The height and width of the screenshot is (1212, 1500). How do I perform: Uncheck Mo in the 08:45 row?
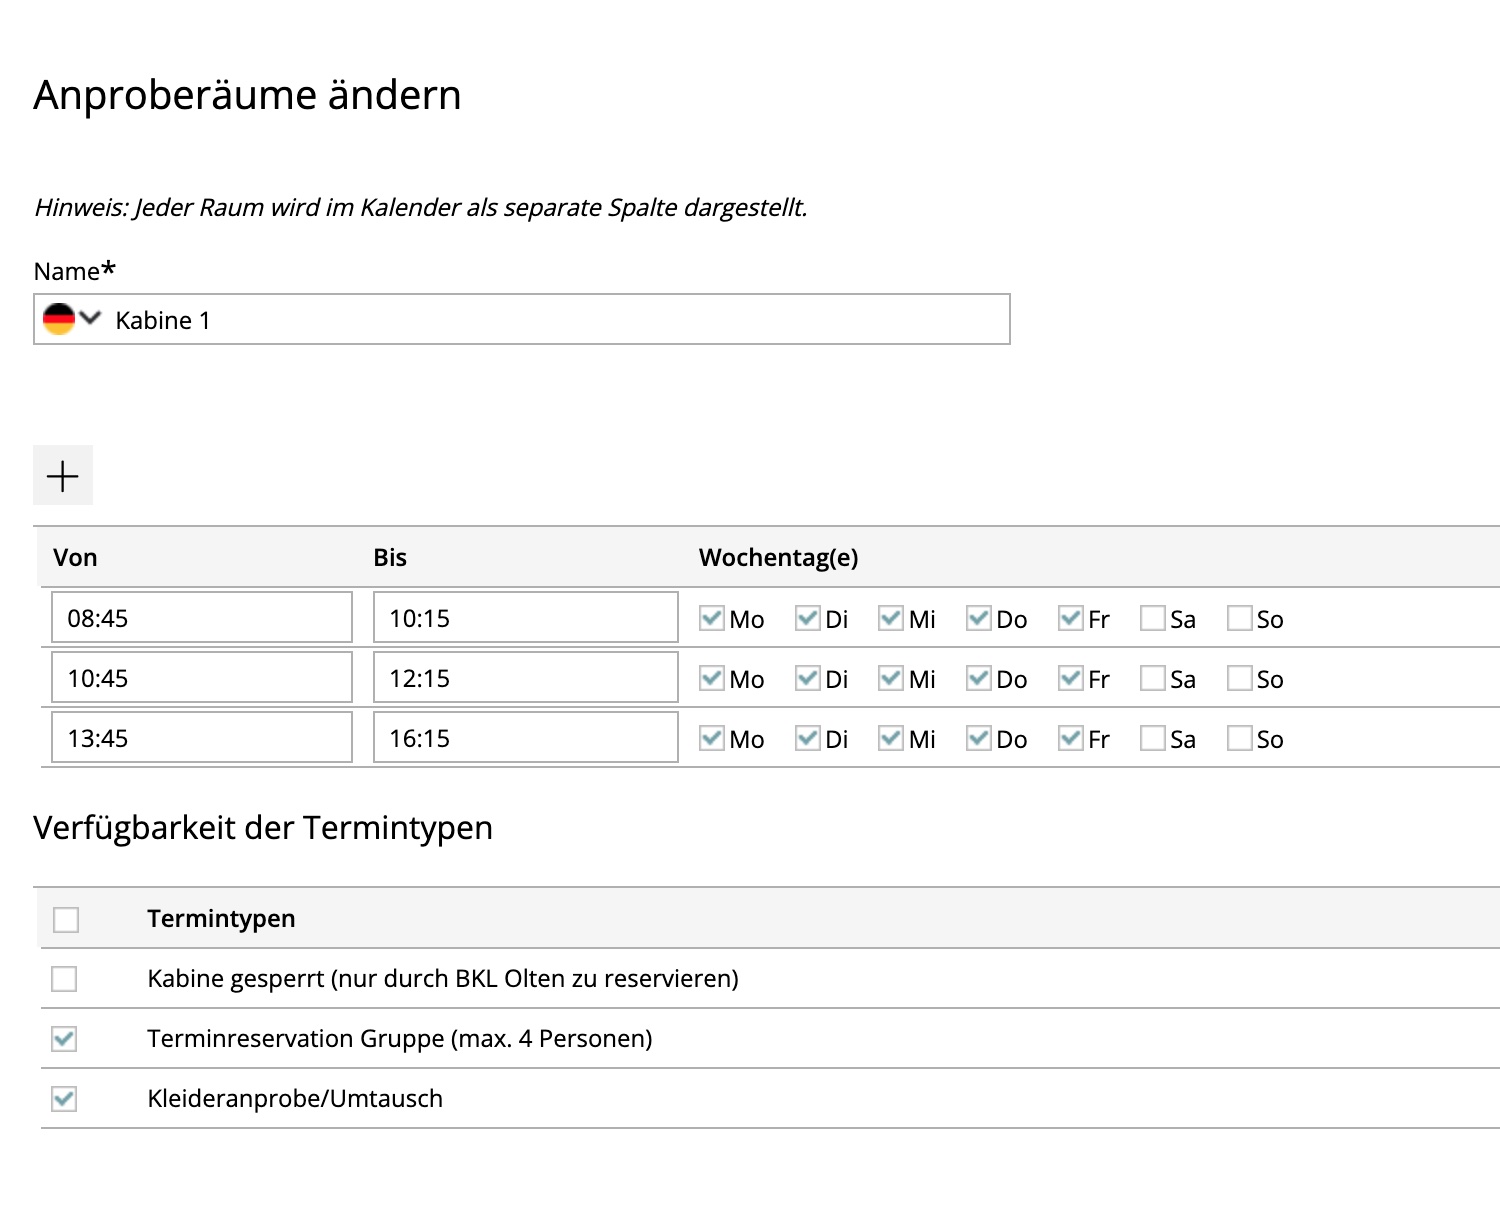(x=712, y=618)
